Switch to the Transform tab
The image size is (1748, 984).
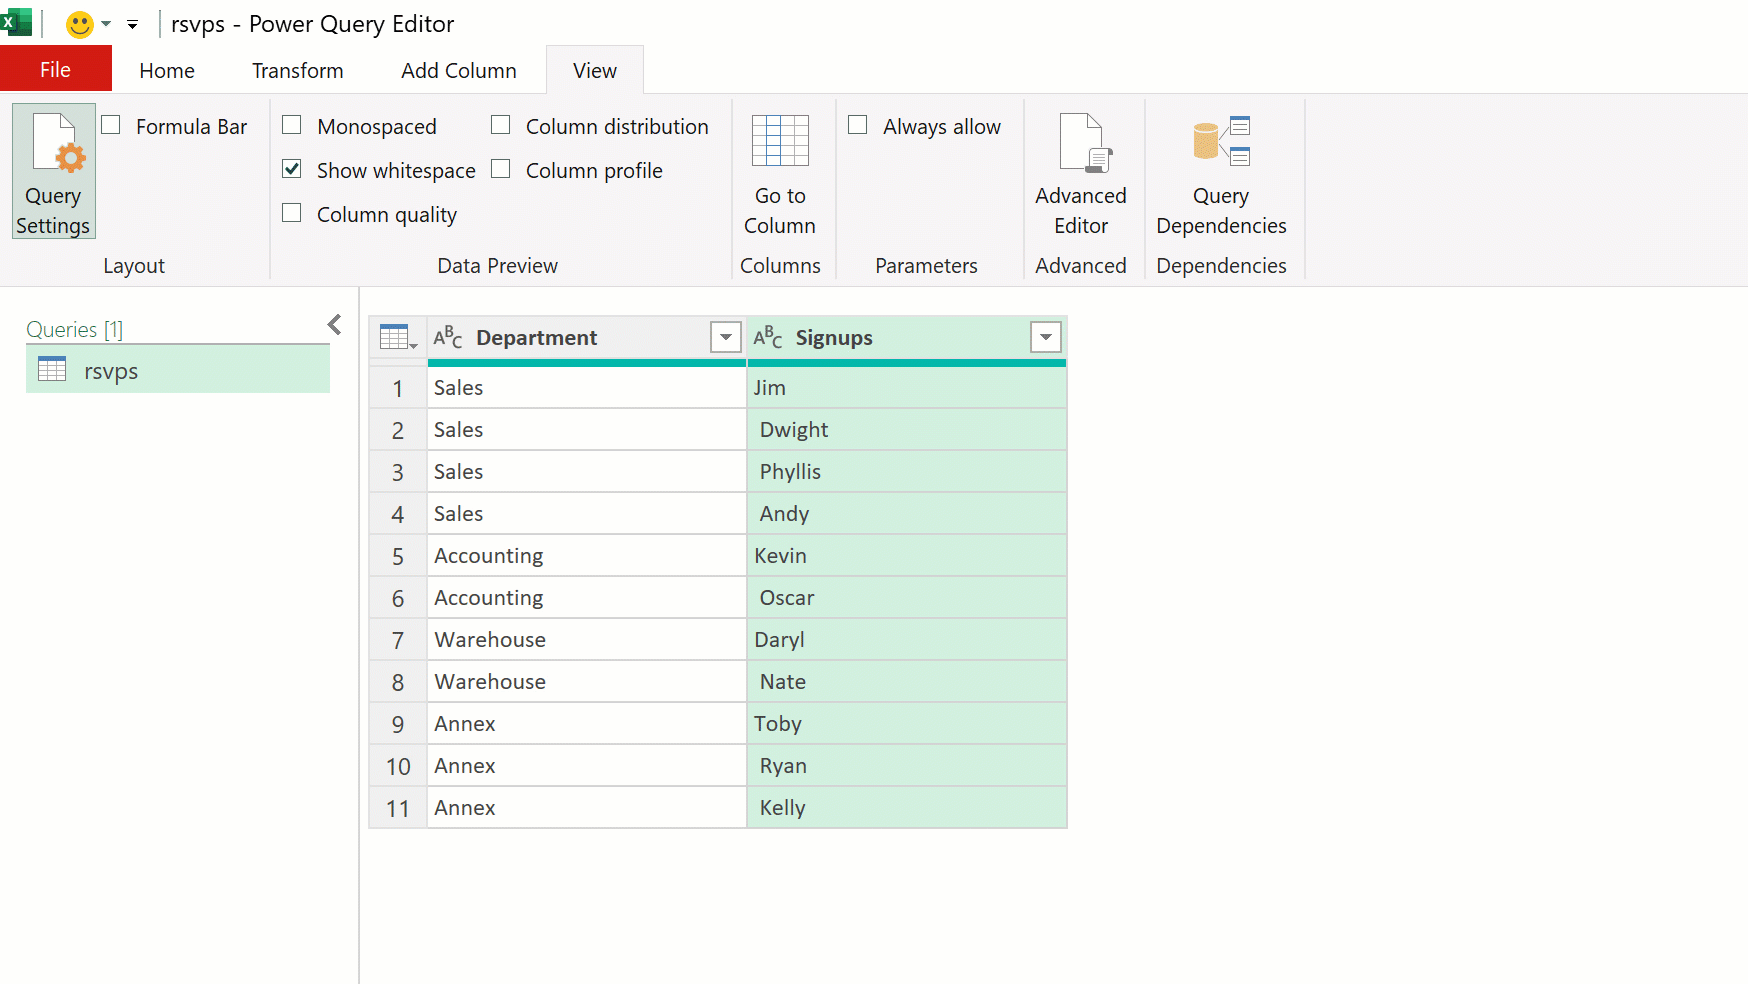pyautogui.click(x=296, y=70)
